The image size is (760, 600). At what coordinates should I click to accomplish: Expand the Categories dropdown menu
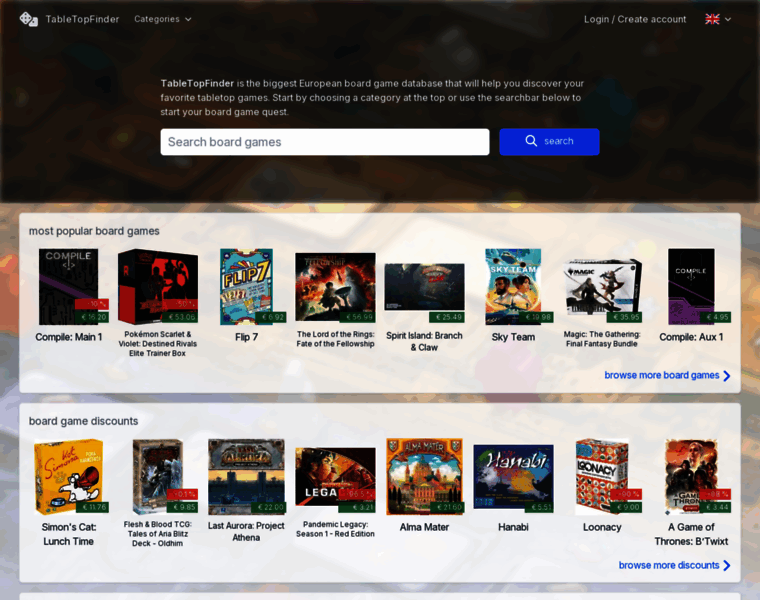click(x=163, y=19)
